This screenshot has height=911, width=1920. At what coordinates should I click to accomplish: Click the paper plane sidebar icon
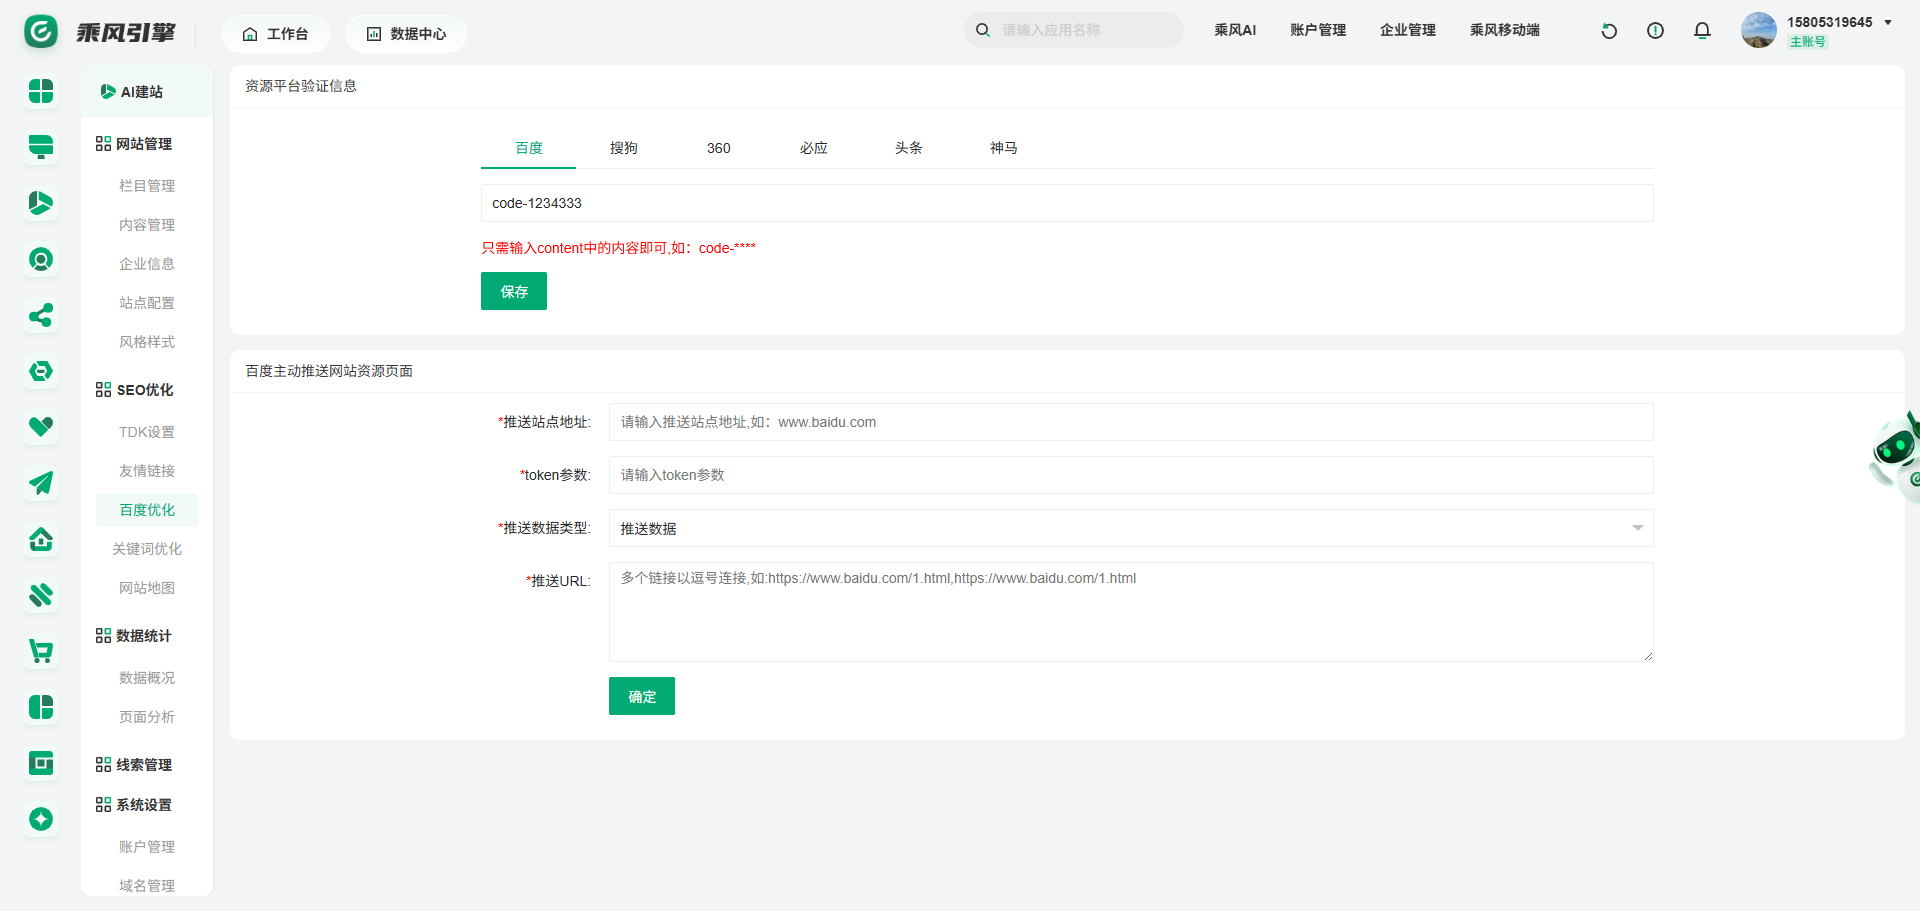coord(41,483)
